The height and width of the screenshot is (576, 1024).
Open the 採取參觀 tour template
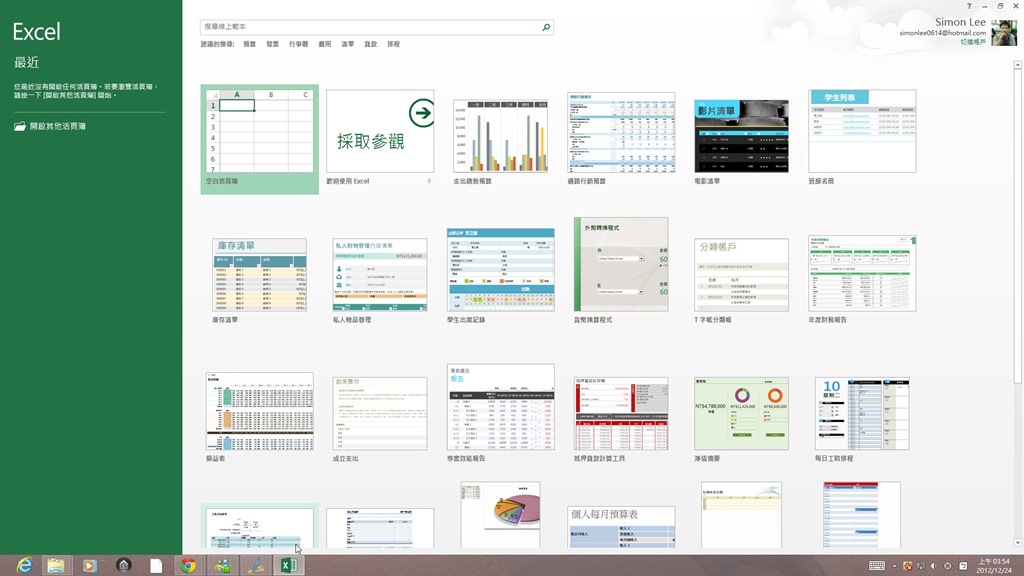[380, 131]
